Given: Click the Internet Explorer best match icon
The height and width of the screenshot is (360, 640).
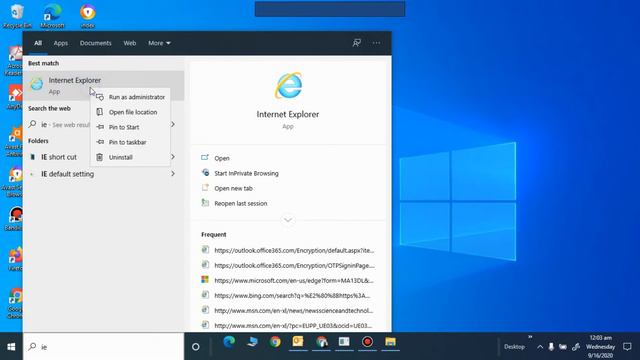Looking at the screenshot, I should [x=36, y=84].
